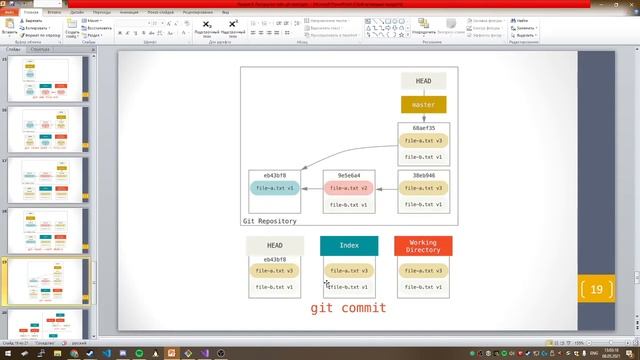Switch to the Анимация (Animations) tab
Image resolution: width=640 pixels, height=360 pixels.
coord(129,12)
